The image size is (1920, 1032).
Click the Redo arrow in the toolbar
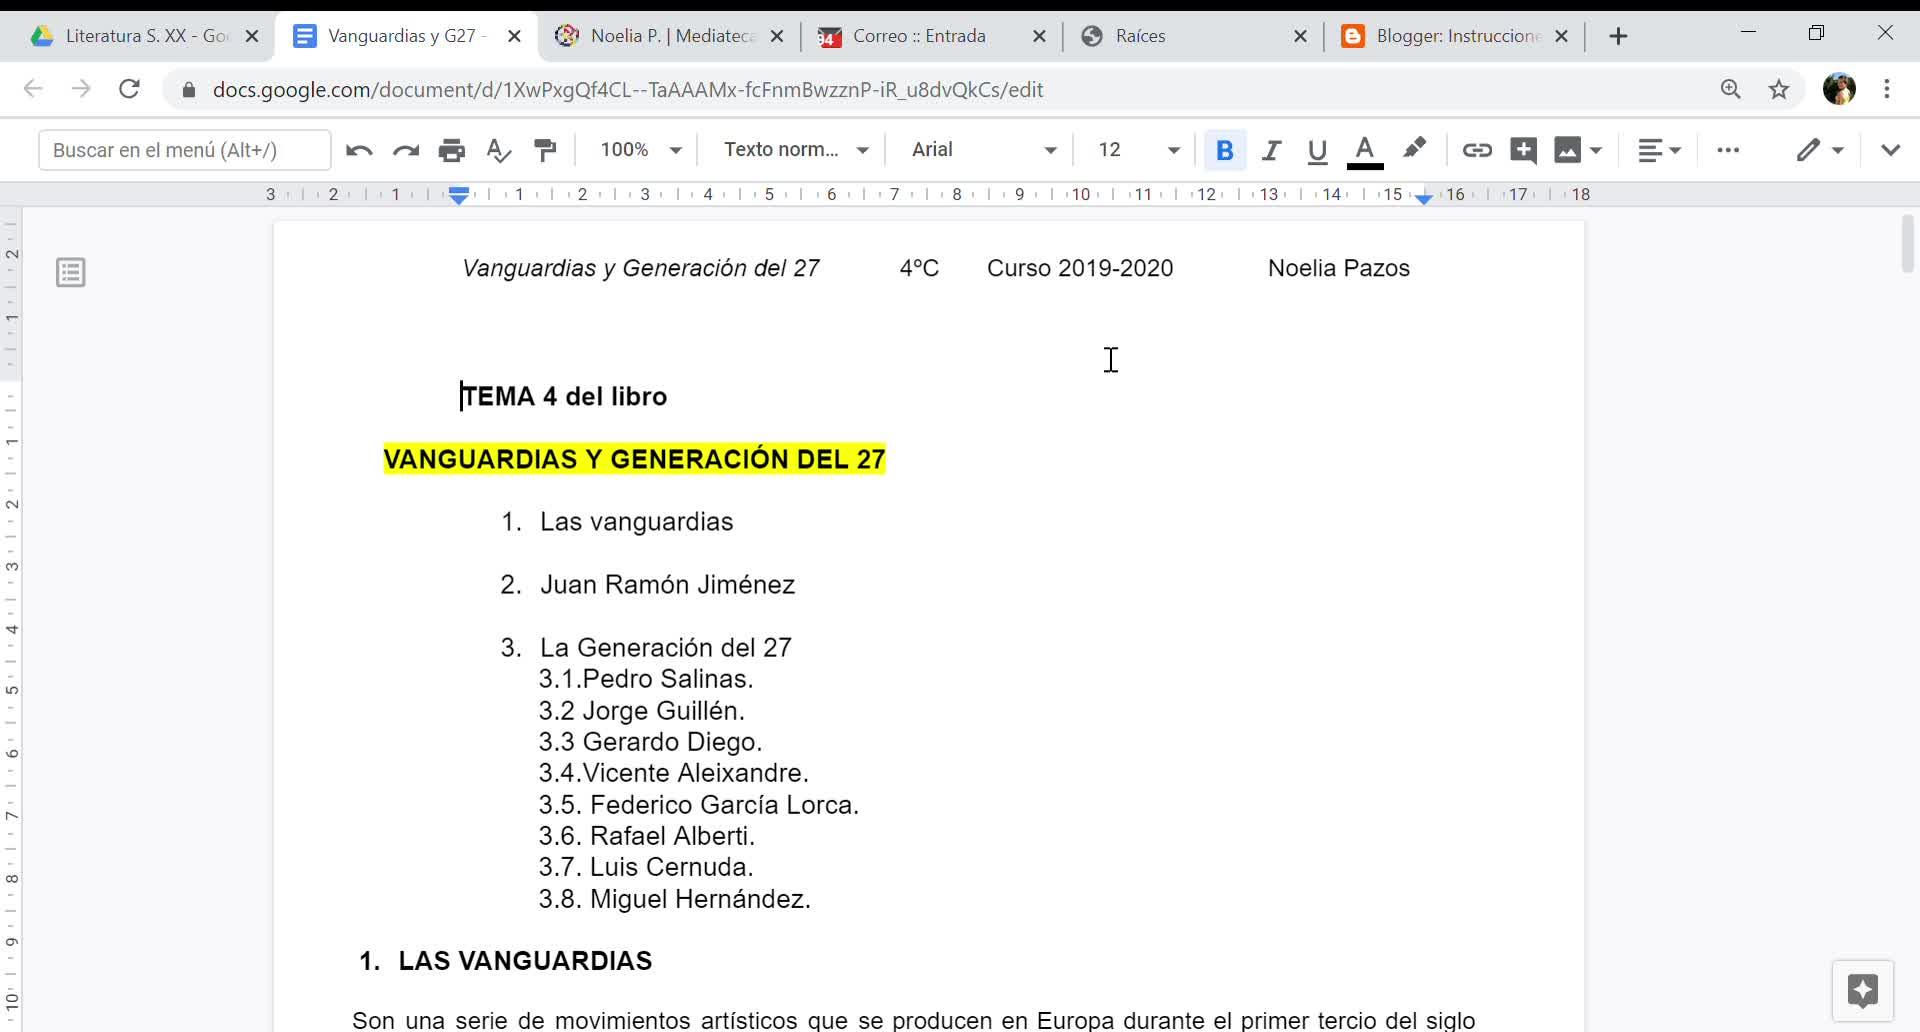coord(405,150)
